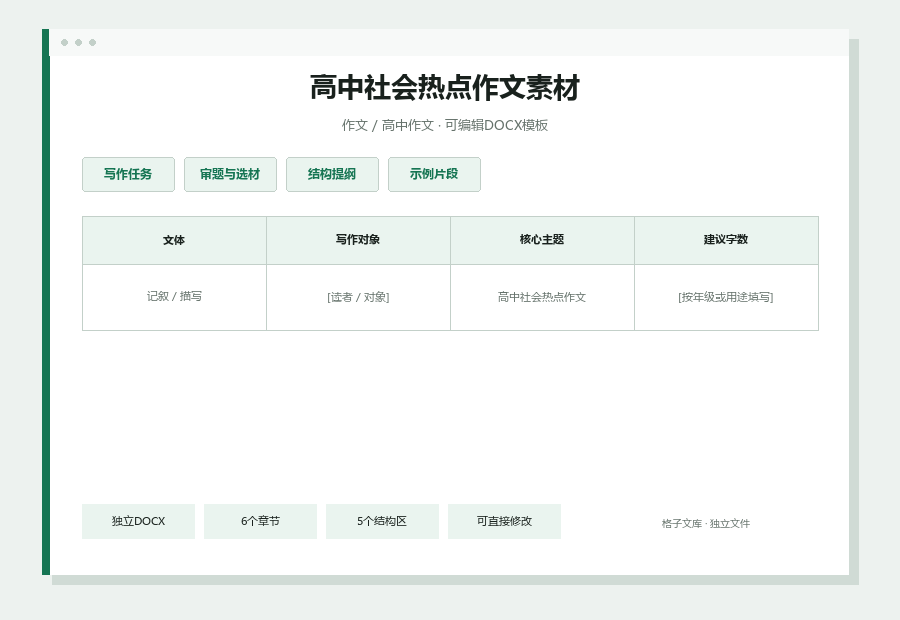Viewport: 900px width, 620px height.
Task: Select the [读者 / 对象] cell
Action: [x=358, y=297]
